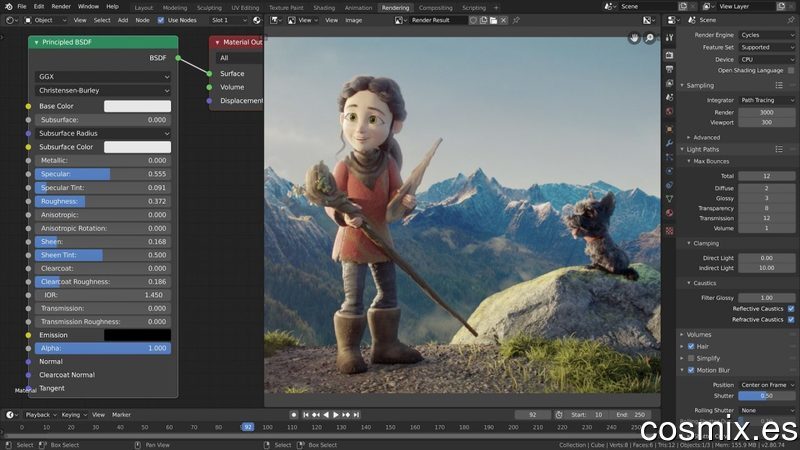The height and width of the screenshot is (450, 800).
Task: Pin the image with the pin icon
Action: point(516,20)
